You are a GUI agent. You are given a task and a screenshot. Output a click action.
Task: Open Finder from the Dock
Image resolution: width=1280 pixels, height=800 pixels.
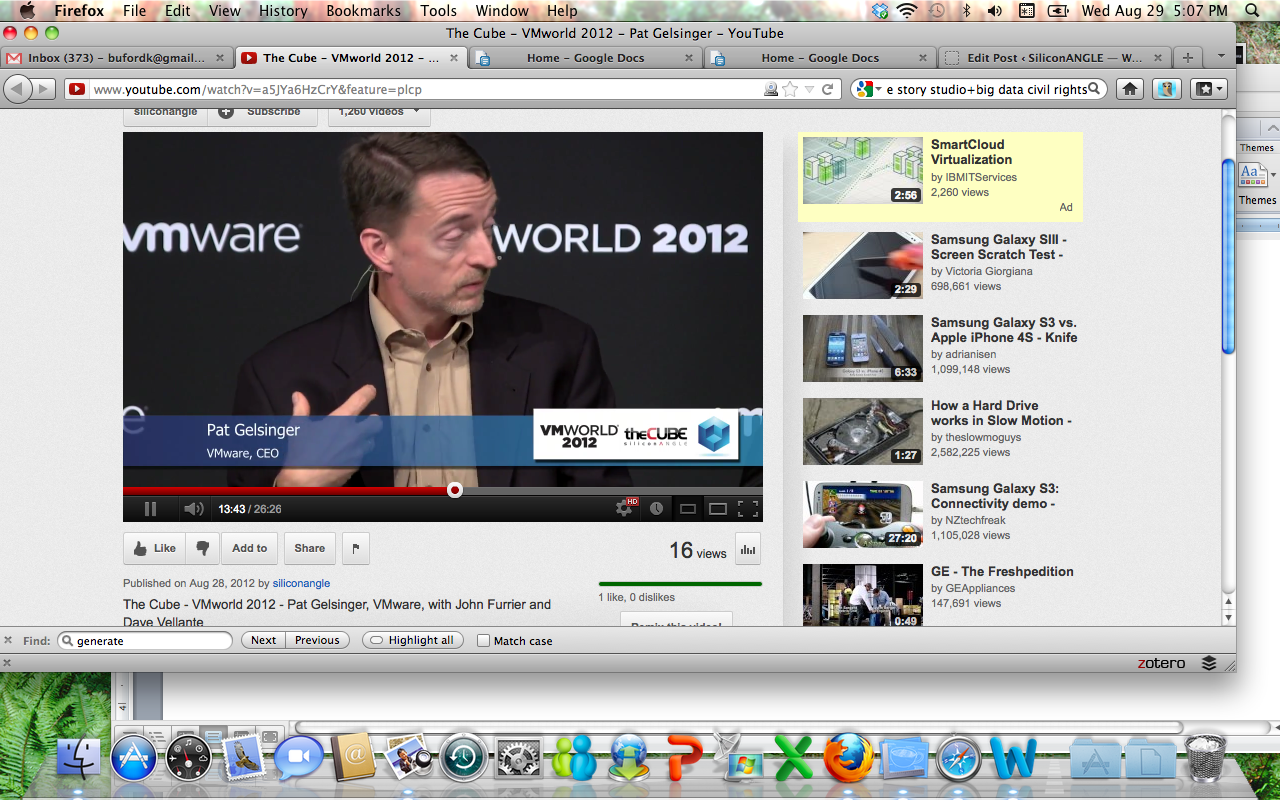point(79,759)
